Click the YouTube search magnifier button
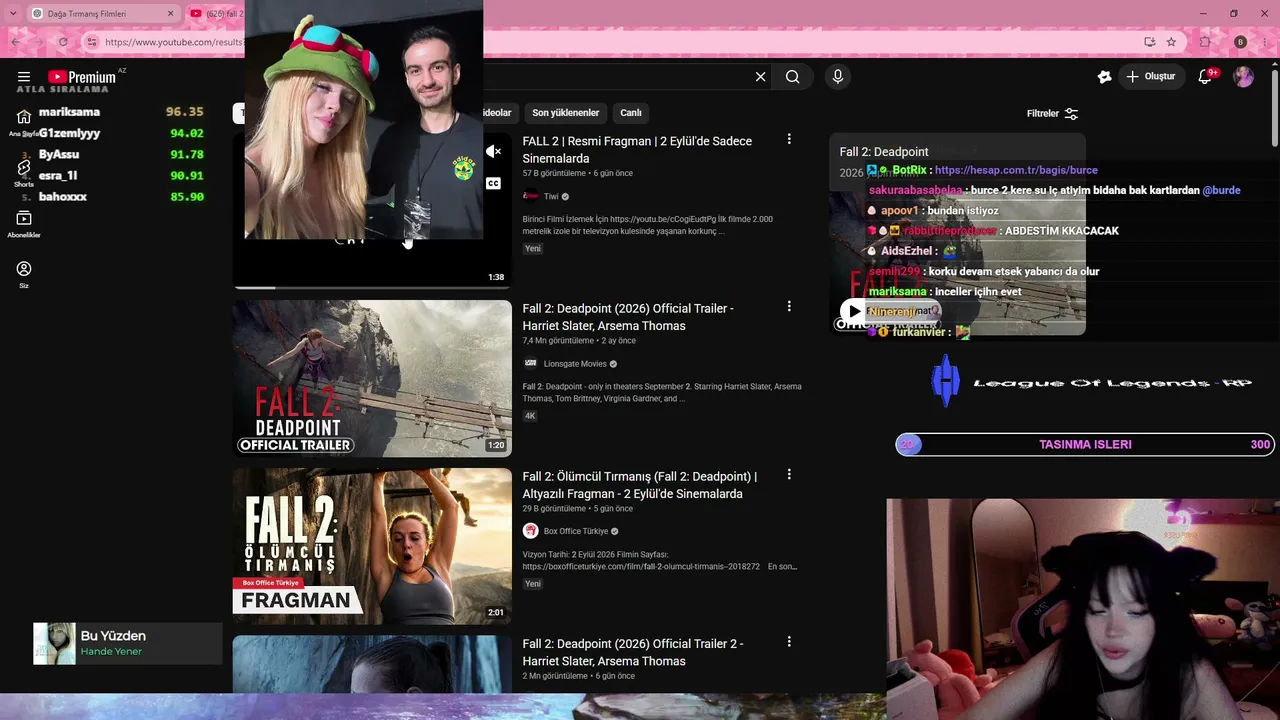This screenshot has height=720, width=1280. 793,77
